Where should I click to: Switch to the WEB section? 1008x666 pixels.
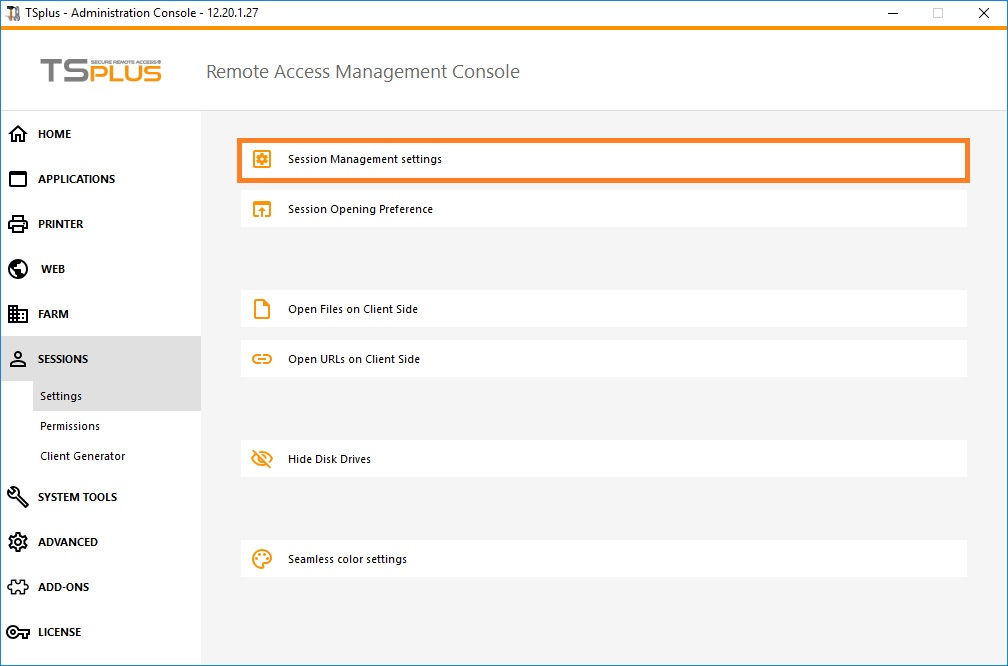pos(101,269)
